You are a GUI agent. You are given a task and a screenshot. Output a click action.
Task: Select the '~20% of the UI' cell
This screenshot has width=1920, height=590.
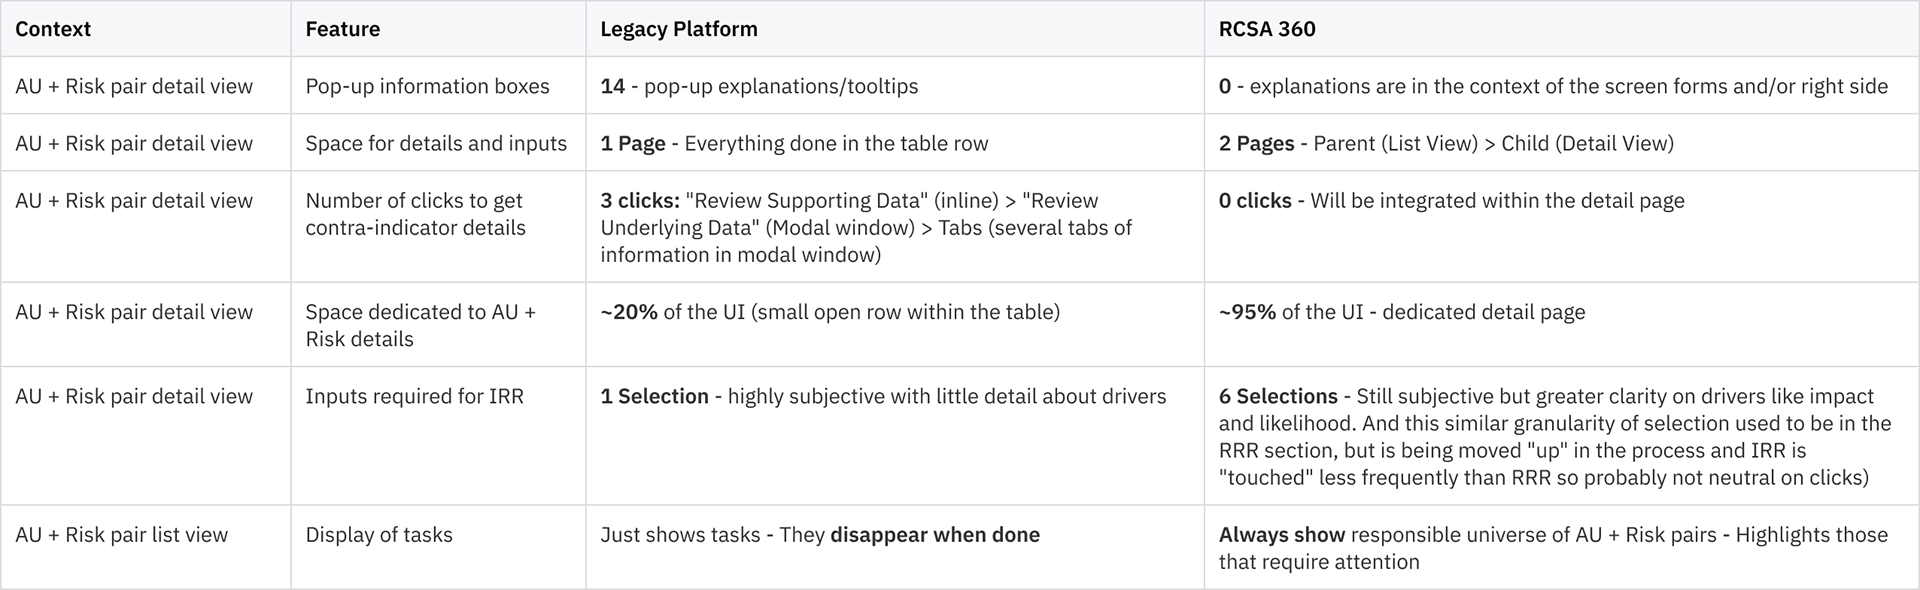coord(829,312)
